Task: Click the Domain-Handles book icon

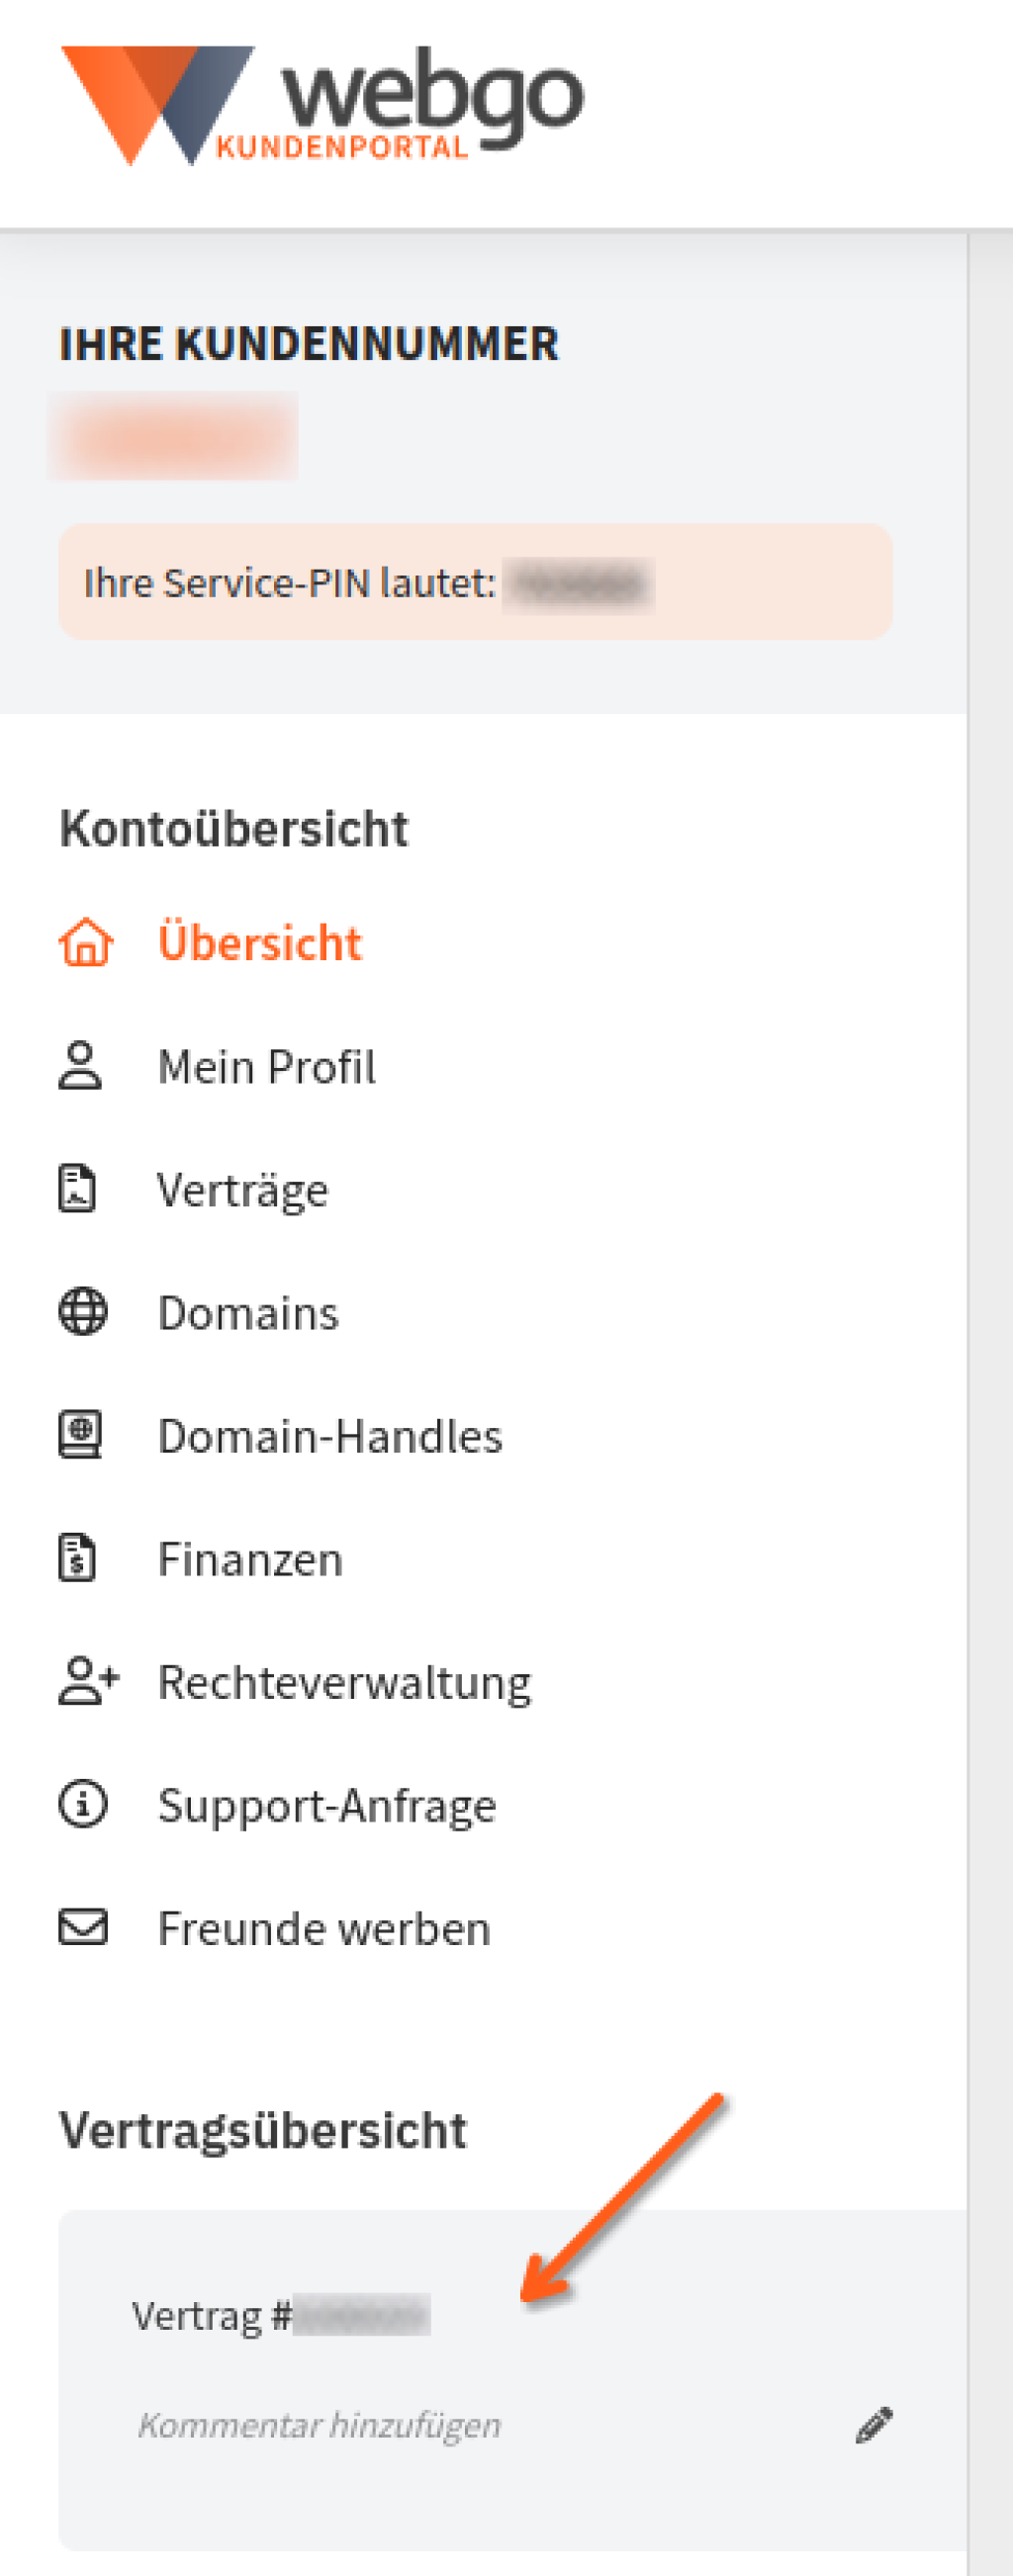Action: 80,1435
